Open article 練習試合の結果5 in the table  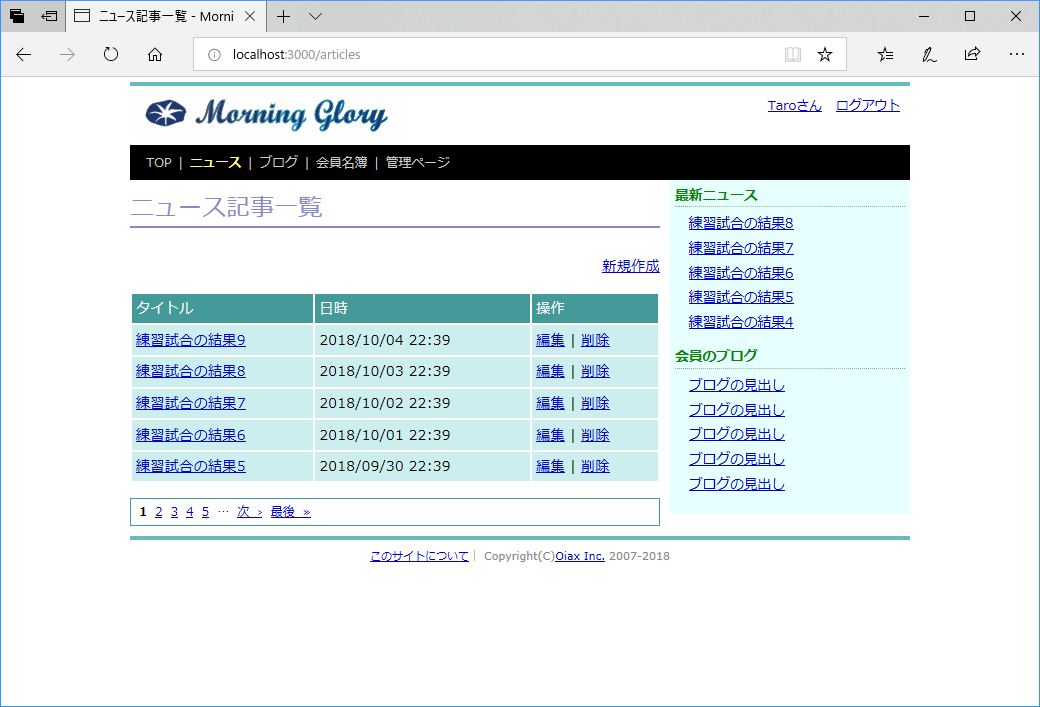tap(191, 466)
